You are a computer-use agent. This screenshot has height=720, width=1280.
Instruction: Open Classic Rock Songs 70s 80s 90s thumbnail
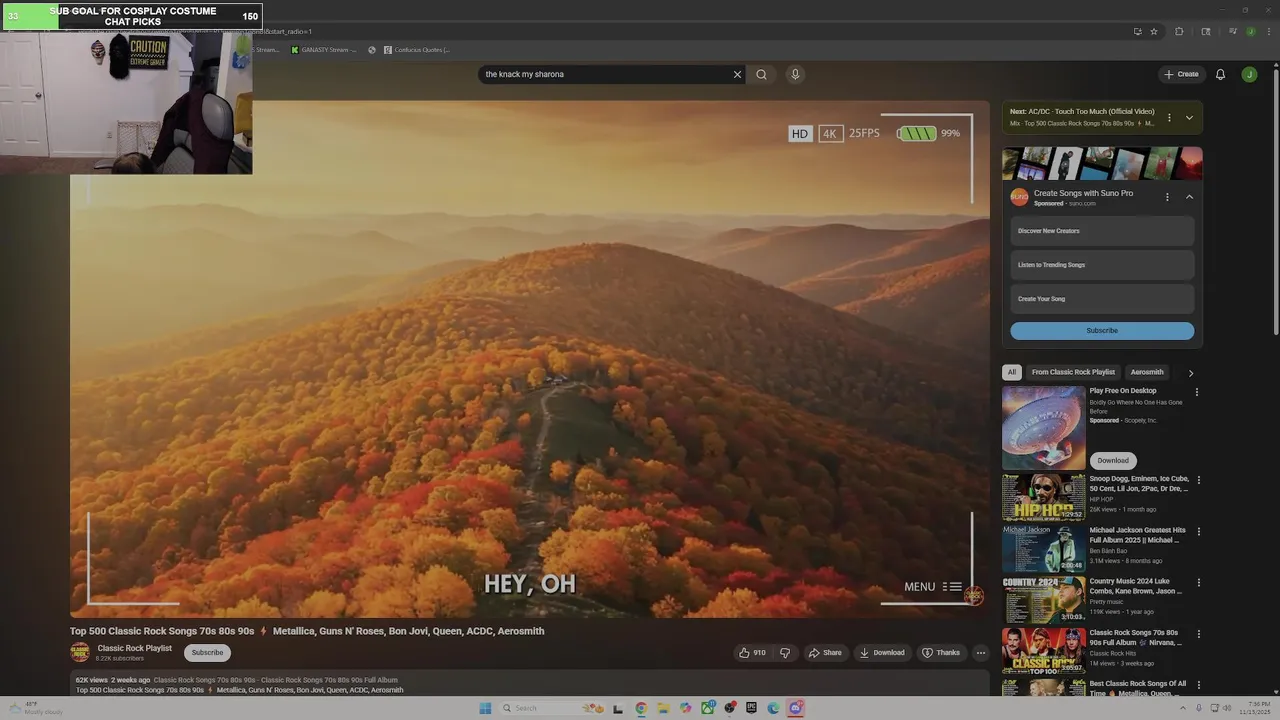click(1043, 651)
